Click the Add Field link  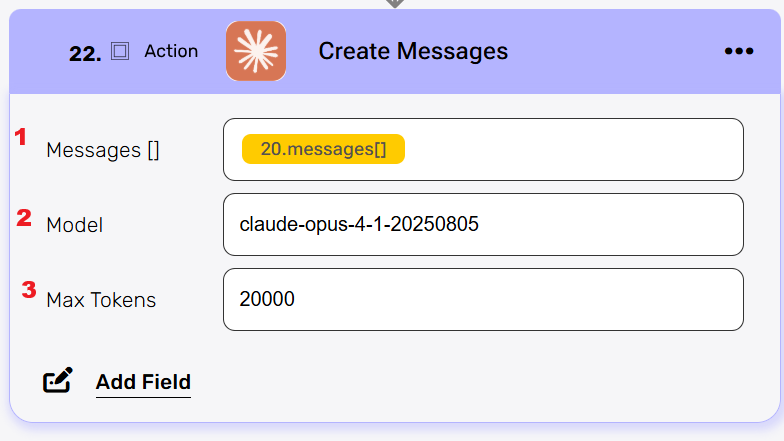143,381
